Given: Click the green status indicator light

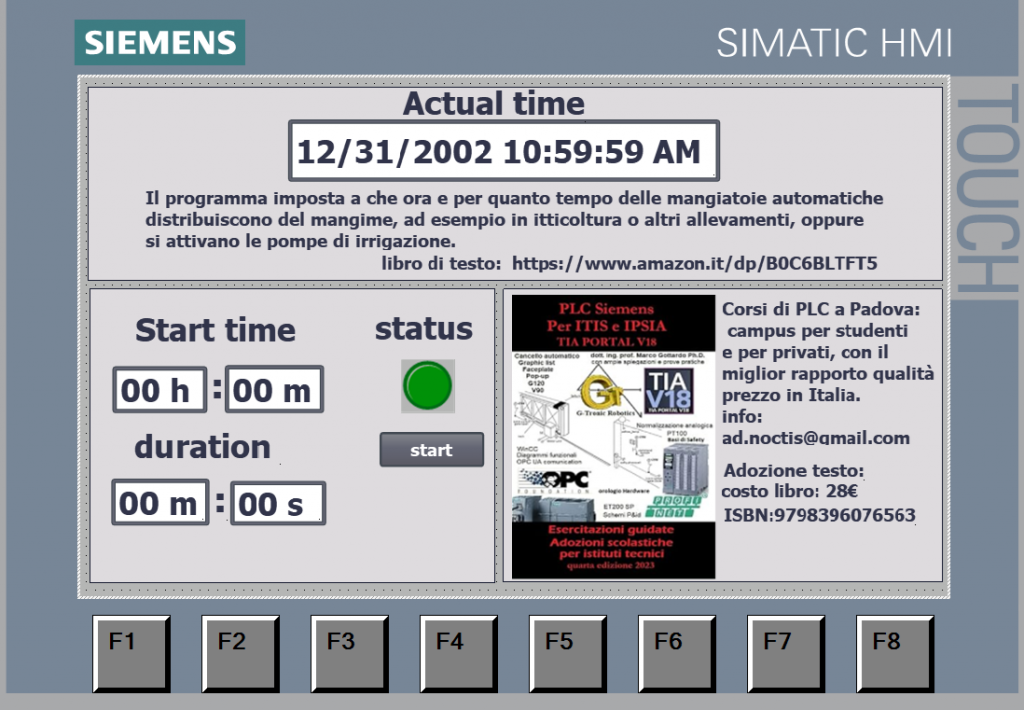Looking at the screenshot, I should pyautogui.click(x=428, y=386).
